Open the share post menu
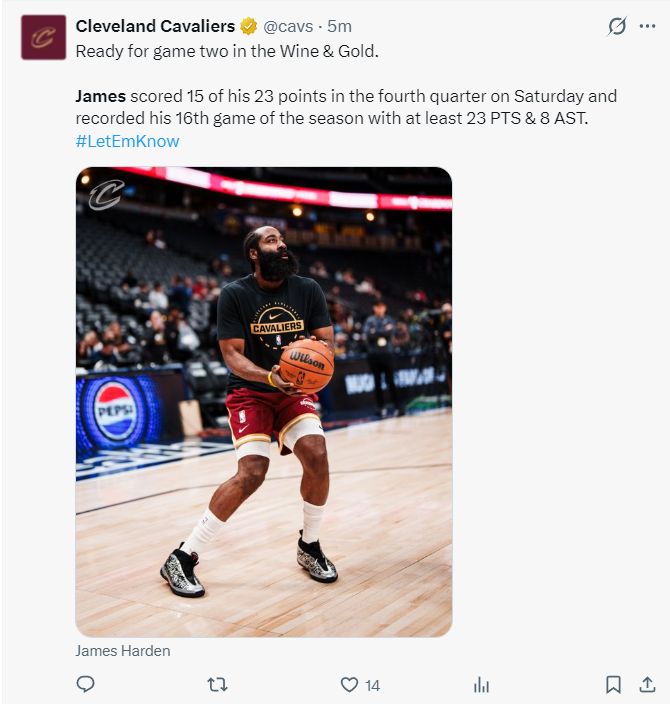Image resolution: width=670 pixels, height=704 pixels. coord(647,684)
